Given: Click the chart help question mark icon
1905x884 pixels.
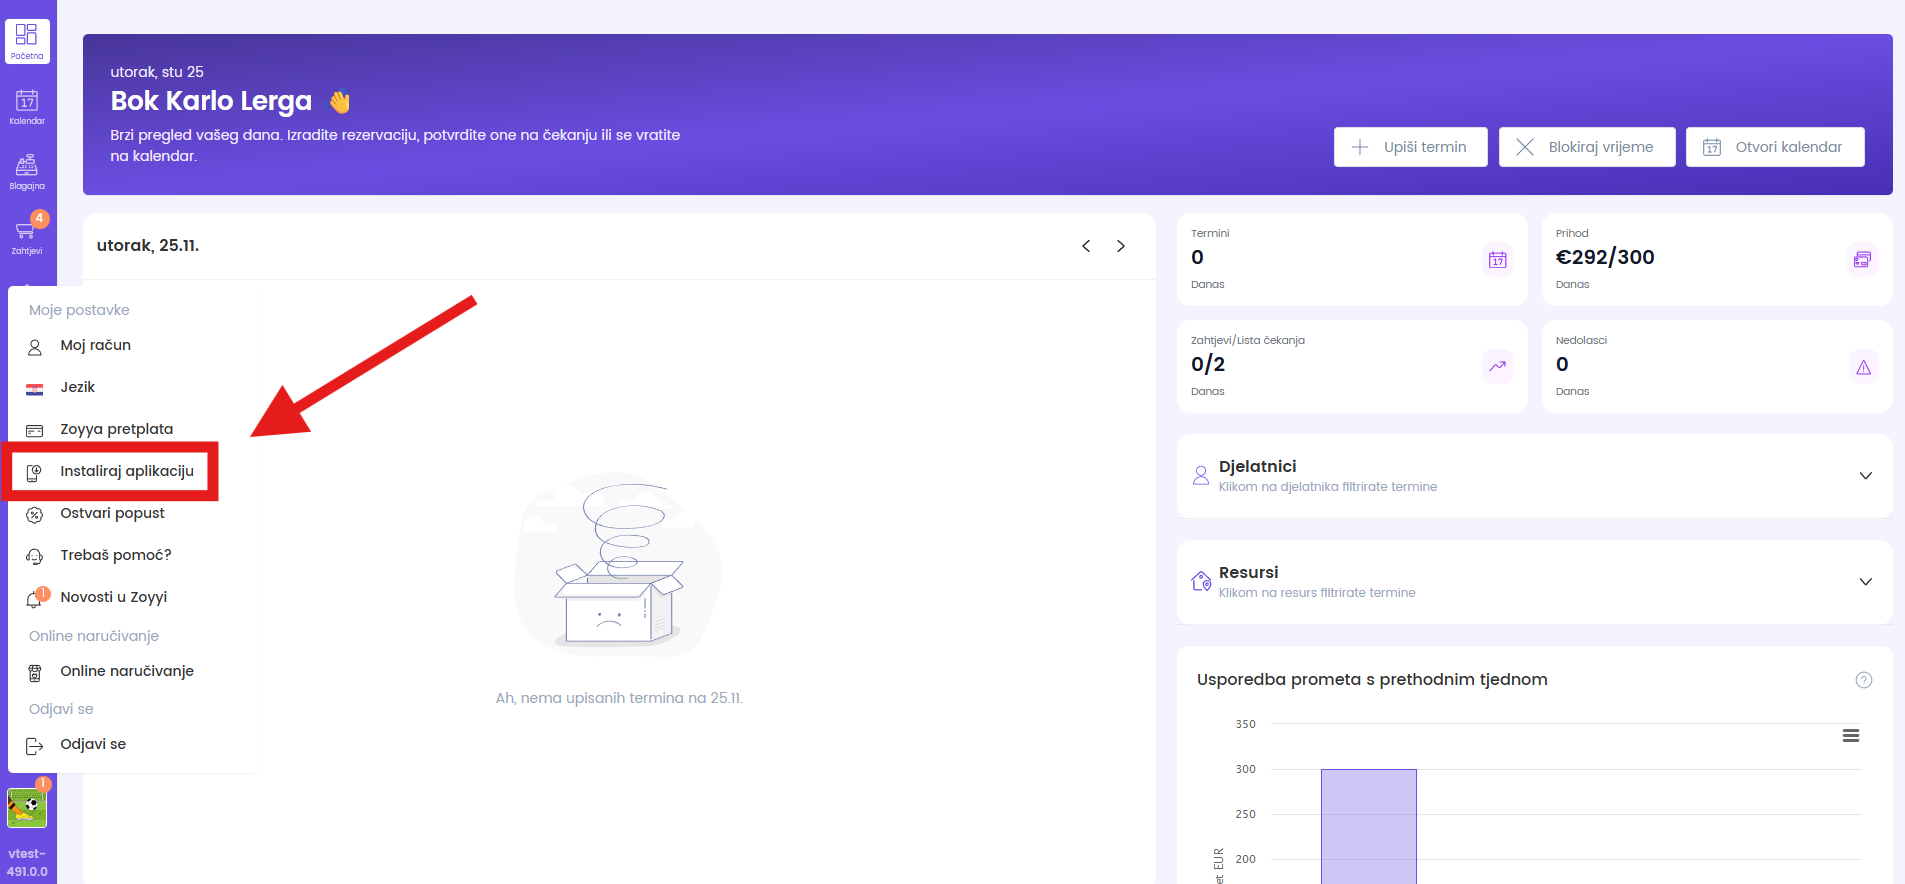Looking at the screenshot, I should tap(1863, 680).
